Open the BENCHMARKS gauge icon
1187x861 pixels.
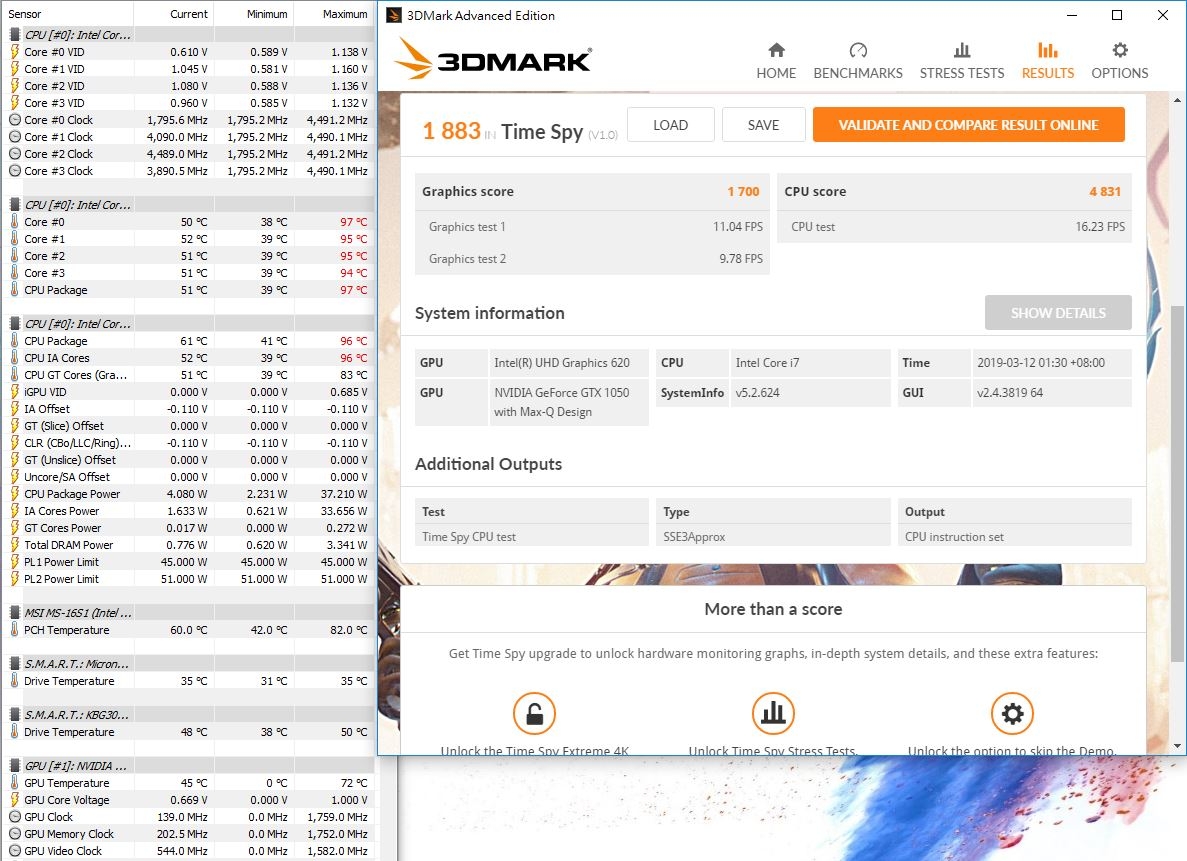(858, 50)
